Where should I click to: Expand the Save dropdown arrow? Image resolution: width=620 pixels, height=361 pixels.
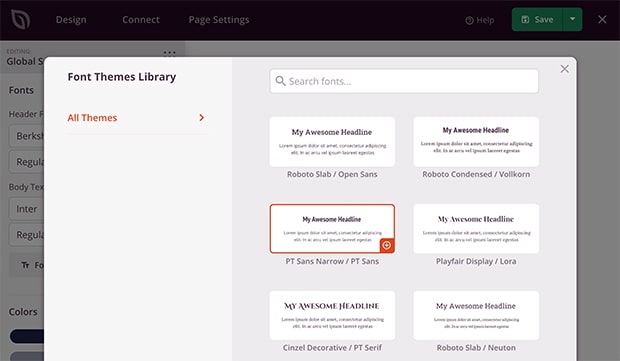573,19
